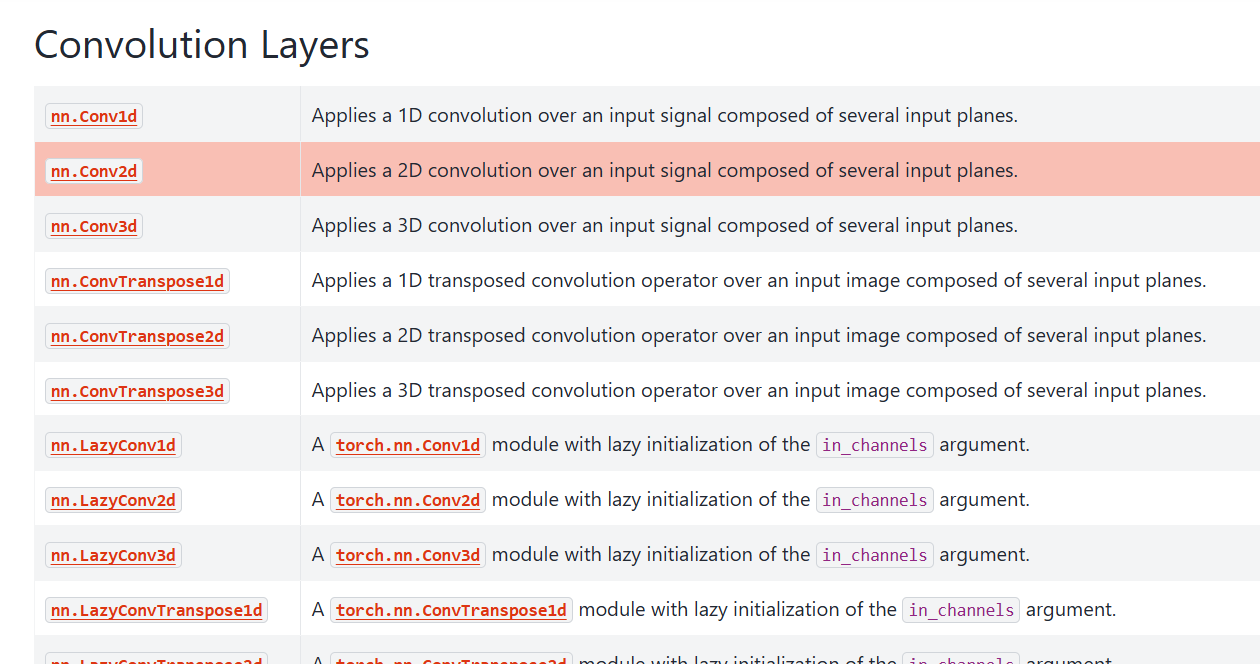1260x664 pixels.
Task: Click the Convolution Layers heading
Action: tap(202, 45)
